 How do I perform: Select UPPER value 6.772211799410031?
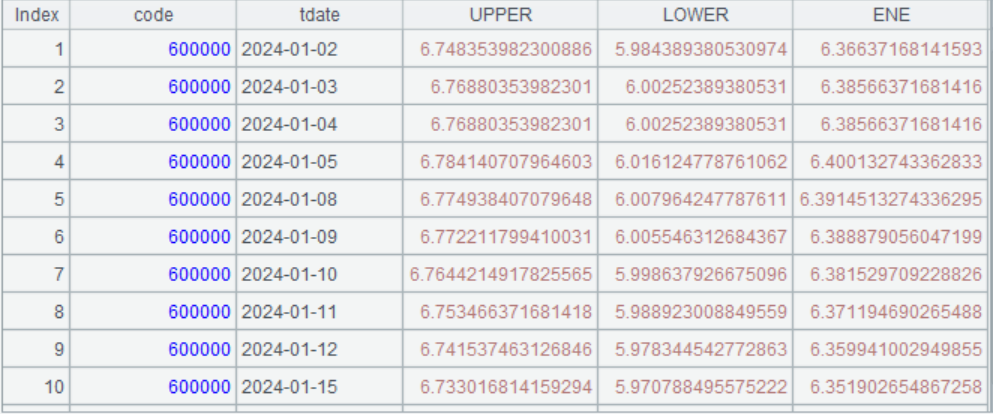[x=500, y=237]
